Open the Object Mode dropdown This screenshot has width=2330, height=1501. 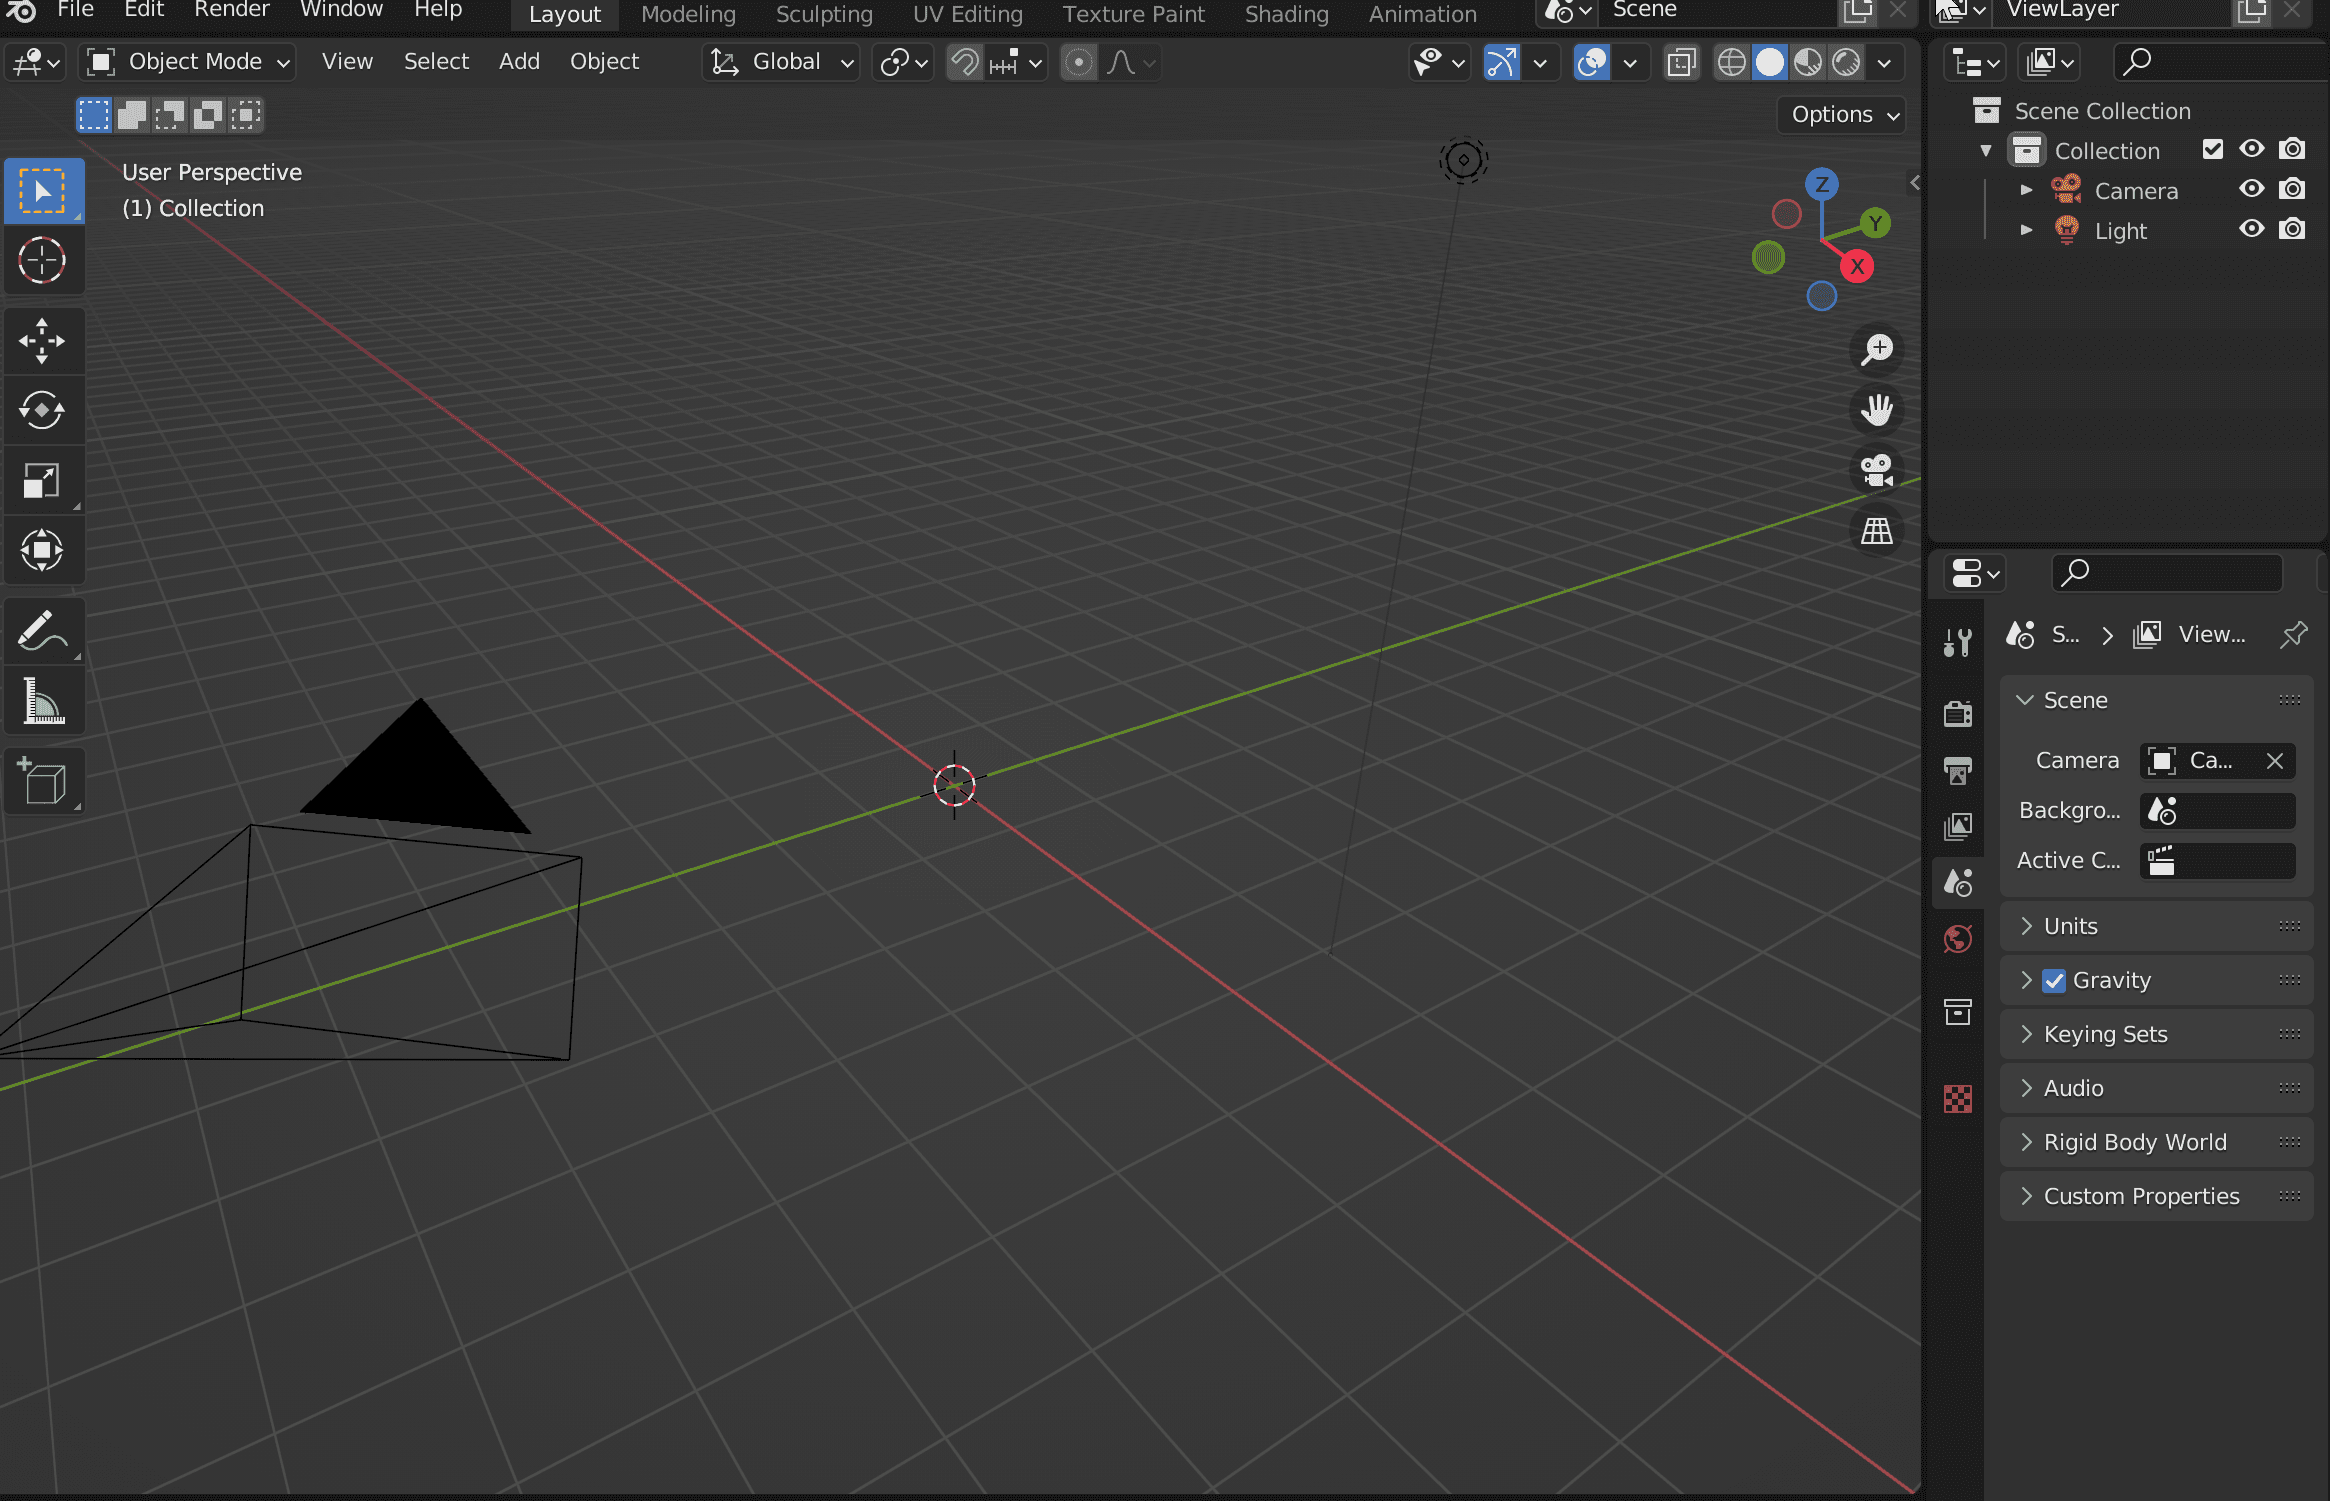188,62
